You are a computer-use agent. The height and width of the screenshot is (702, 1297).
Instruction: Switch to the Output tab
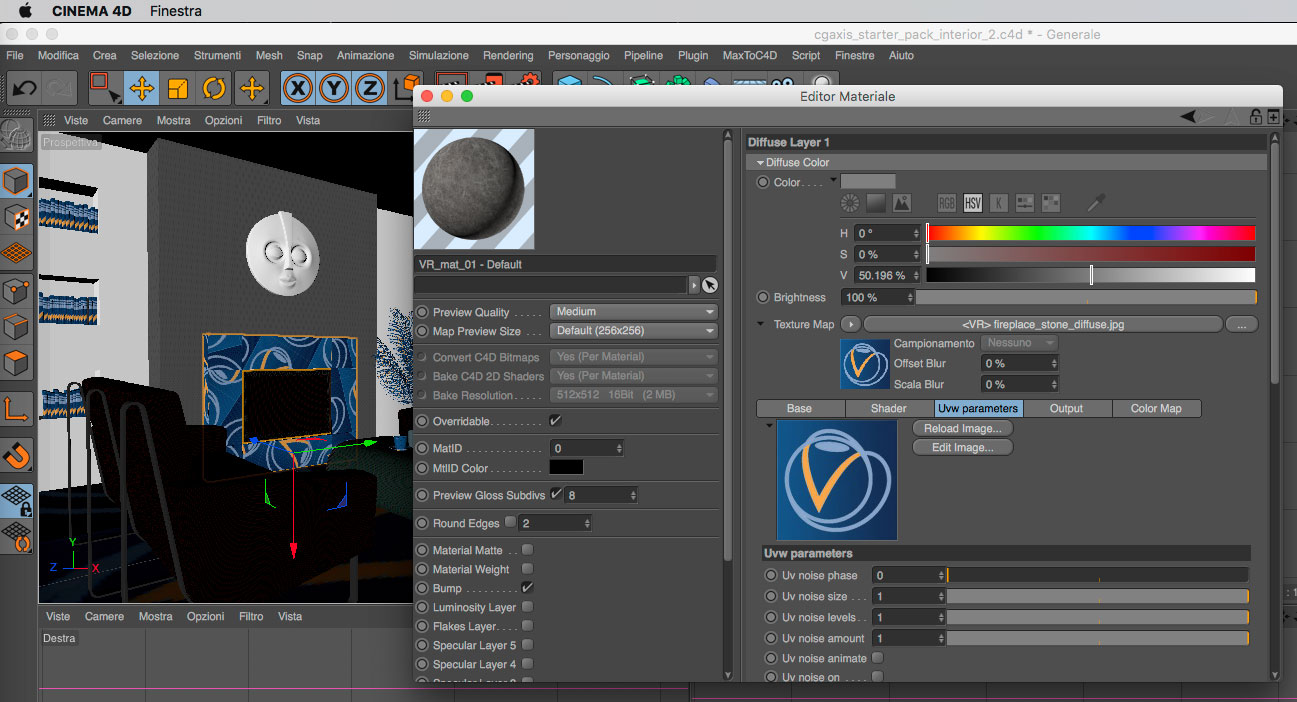[x=1066, y=408]
